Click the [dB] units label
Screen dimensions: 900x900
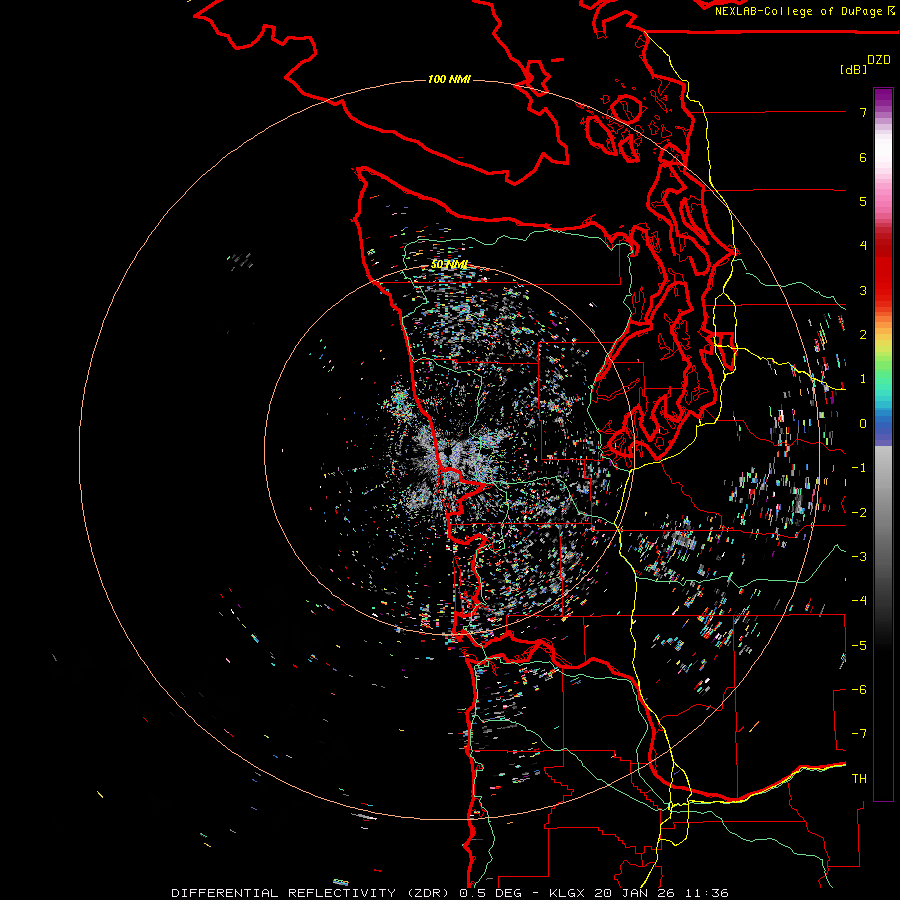(853, 70)
